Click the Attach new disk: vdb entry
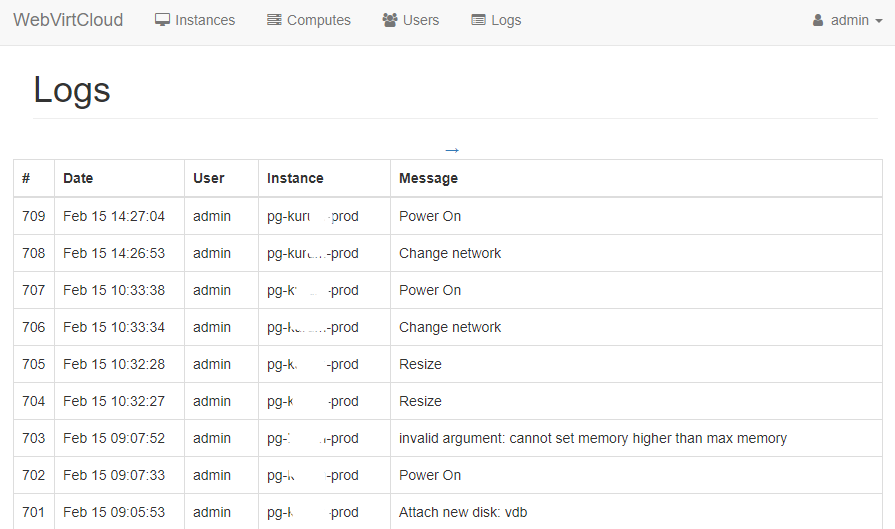Screen dimensions: 895x529 462,512
